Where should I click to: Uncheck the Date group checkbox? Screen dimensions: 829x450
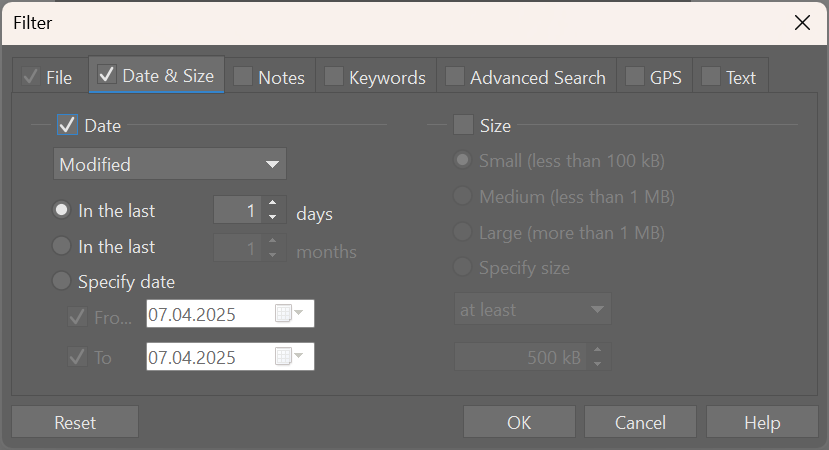67,125
